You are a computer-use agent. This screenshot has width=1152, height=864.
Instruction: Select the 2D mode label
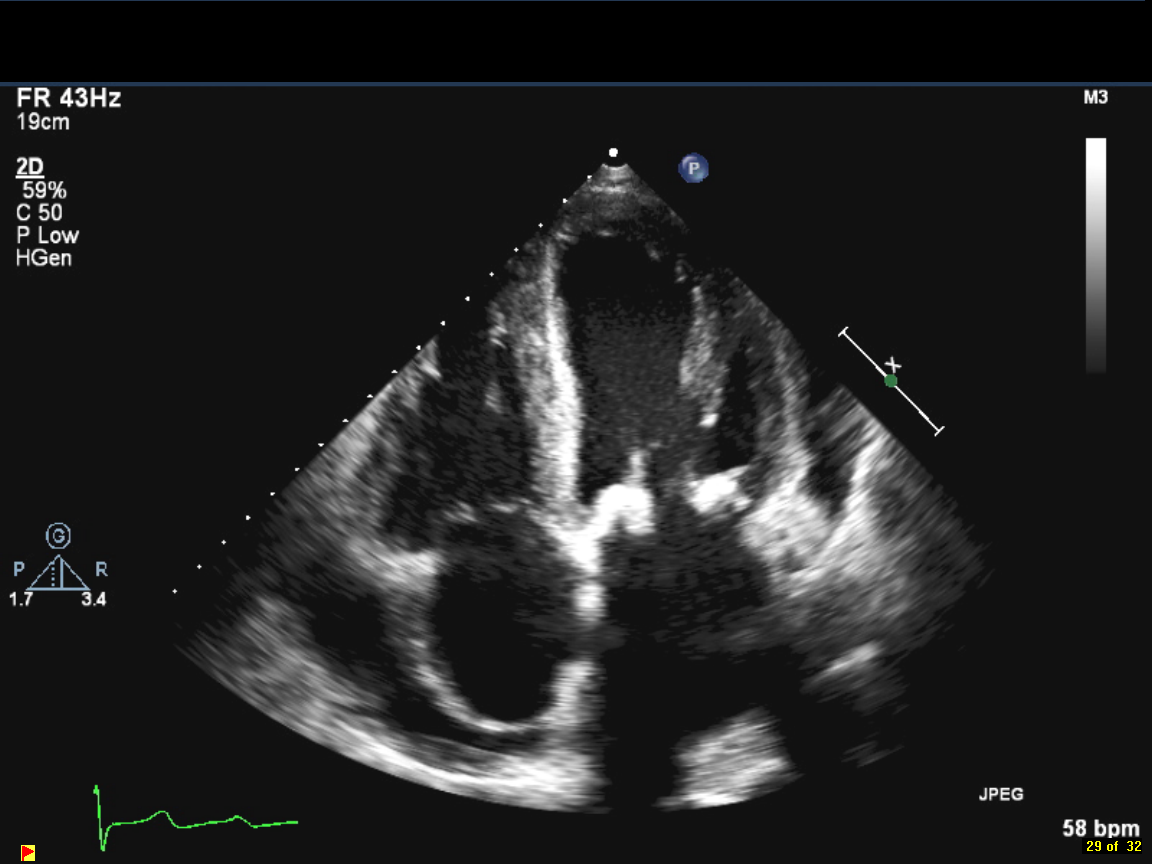(x=30, y=166)
